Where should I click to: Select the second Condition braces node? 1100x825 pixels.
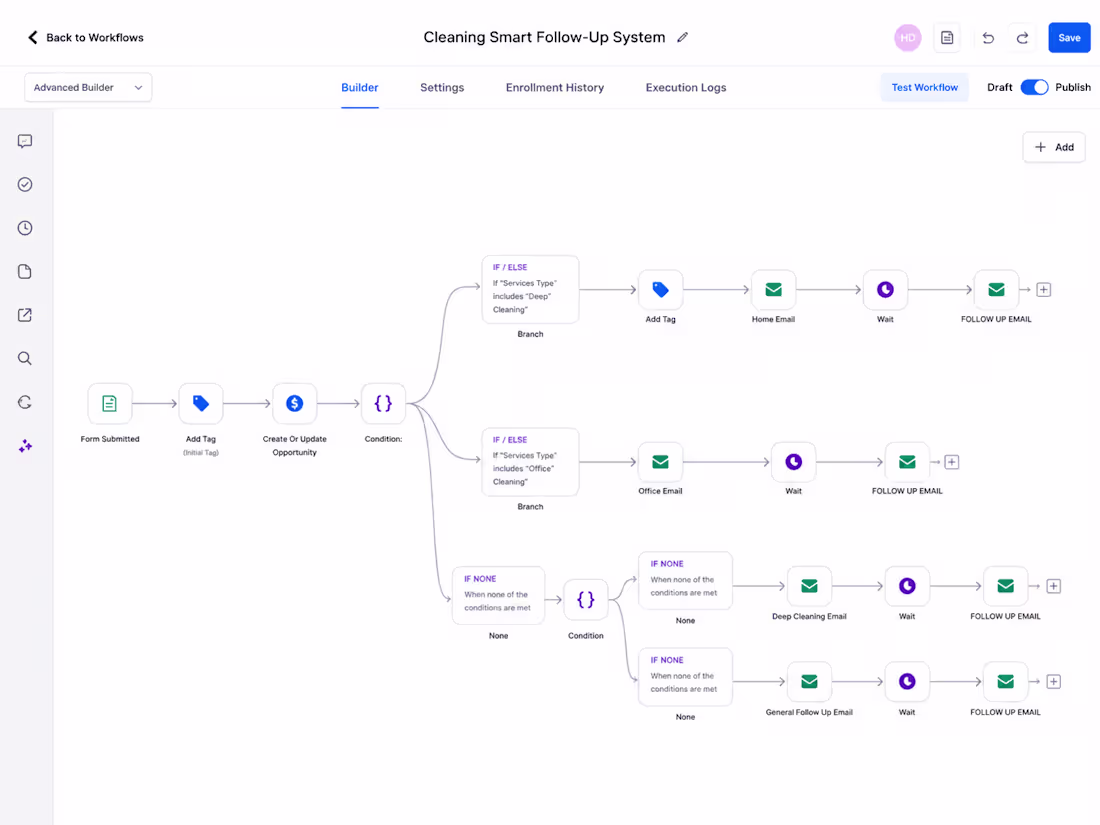[x=586, y=599]
